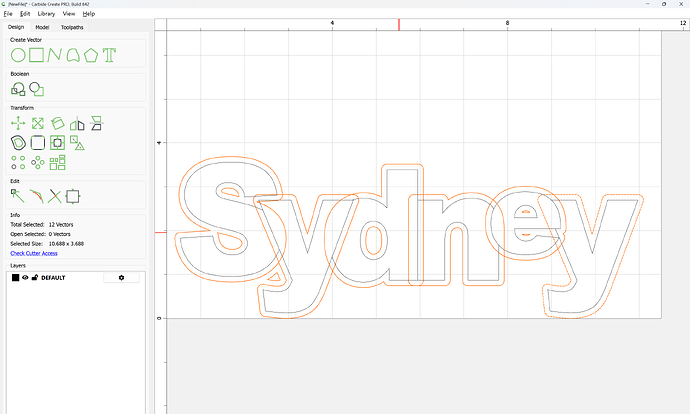Click the Check Cutter Access link
Screen dimensions: 690x414
[34, 253]
